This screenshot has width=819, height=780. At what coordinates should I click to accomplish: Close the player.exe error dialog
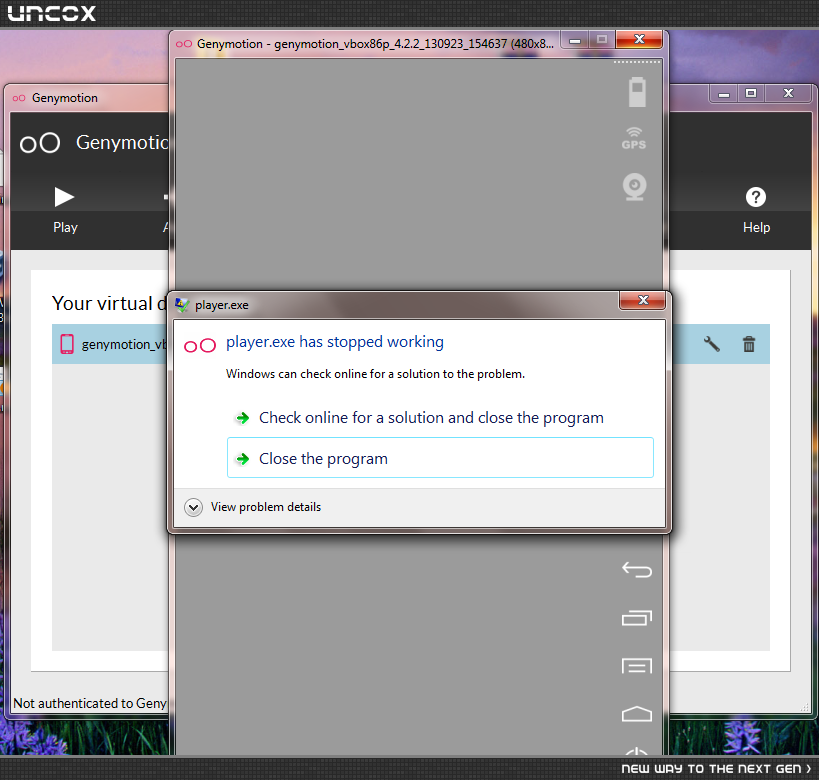pos(642,300)
